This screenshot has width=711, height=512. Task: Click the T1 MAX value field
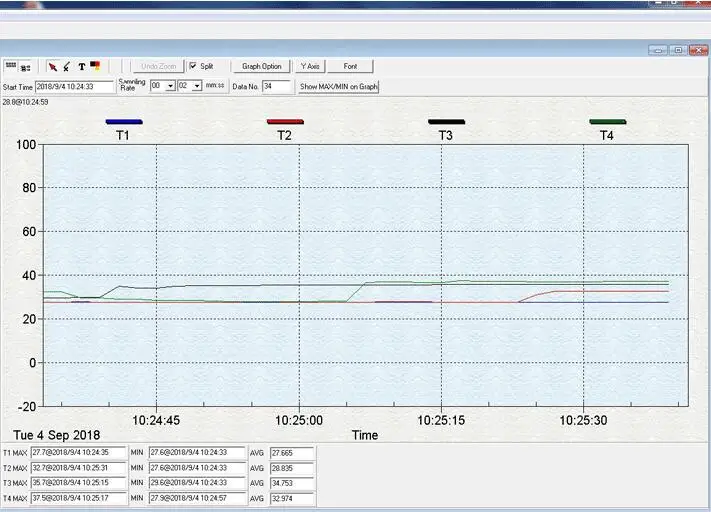click(x=78, y=453)
